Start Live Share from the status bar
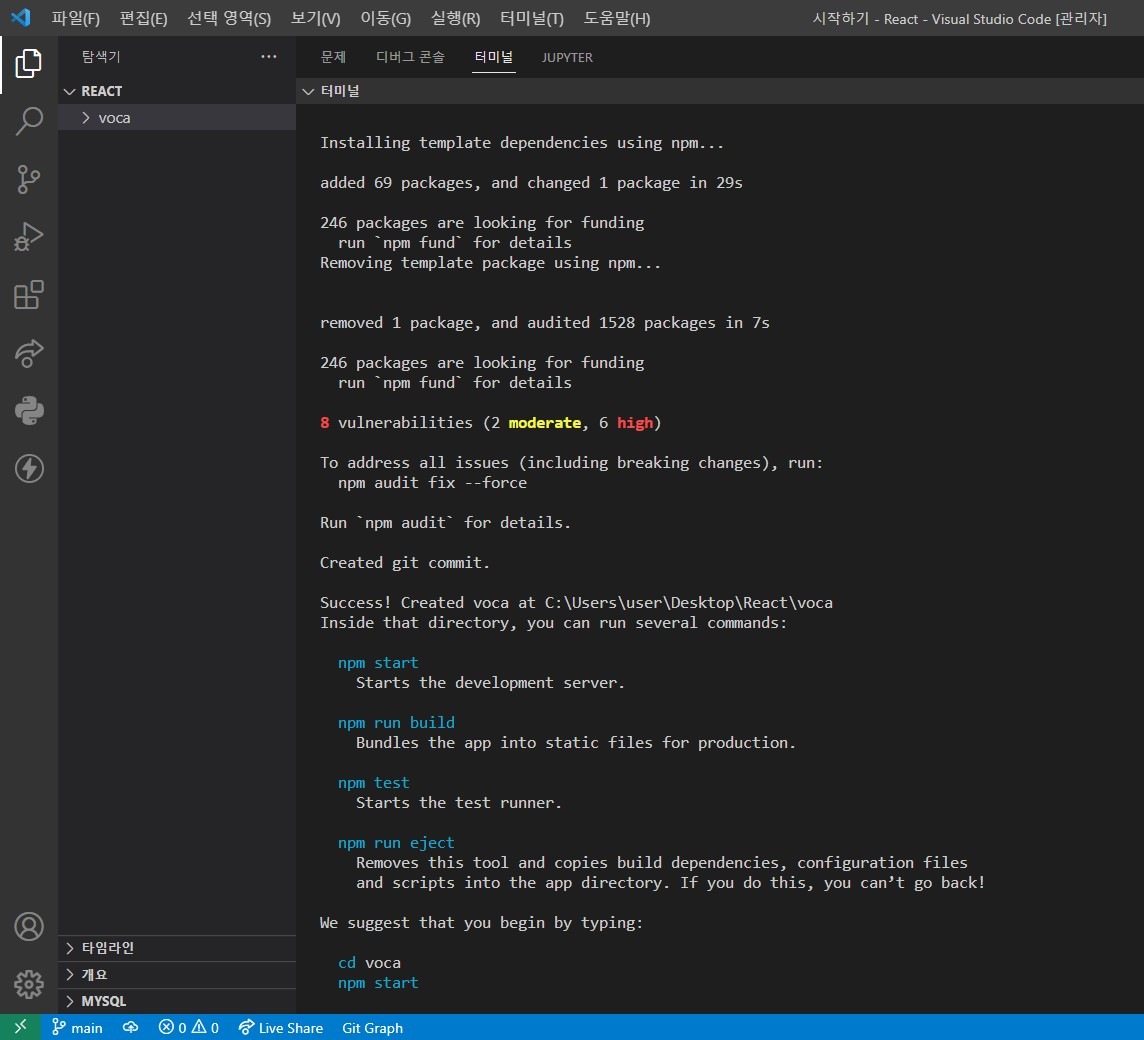1144x1040 pixels. (281, 1028)
